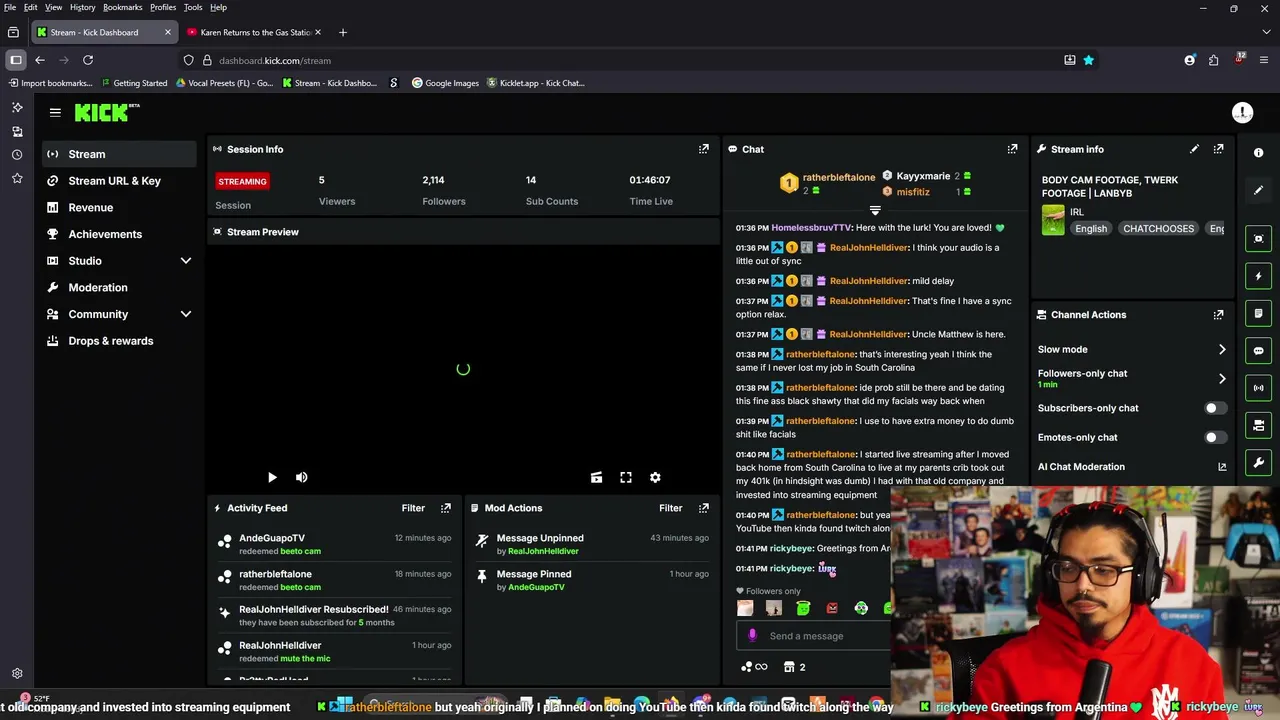Click the broadcast signal sidebar icon
Screen dimensions: 1280x720
(x=1258, y=388)
